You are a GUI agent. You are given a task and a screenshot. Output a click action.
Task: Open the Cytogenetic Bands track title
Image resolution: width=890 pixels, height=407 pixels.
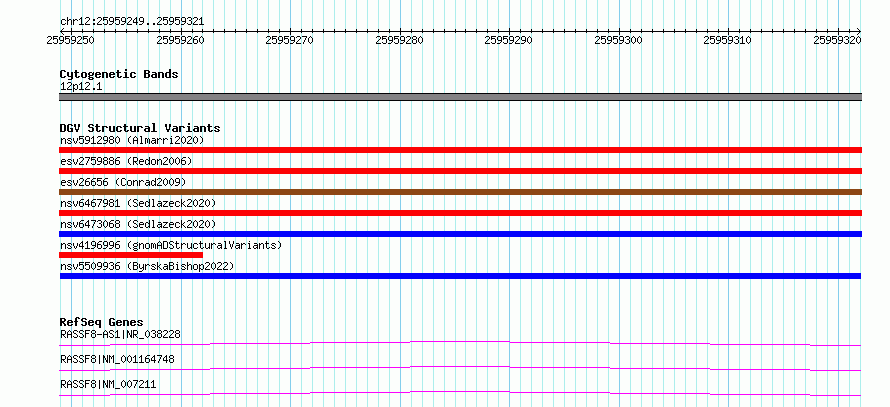pos(119,74)
